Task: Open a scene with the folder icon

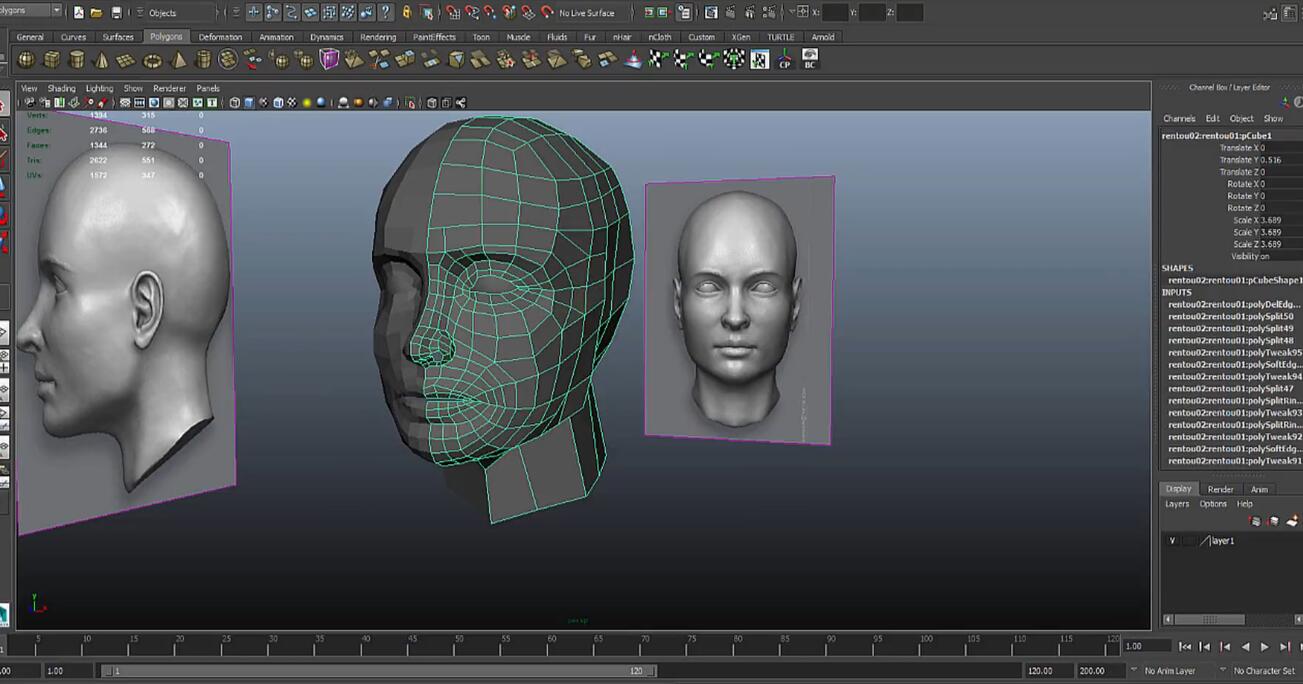Action: (x=96, y=13)
